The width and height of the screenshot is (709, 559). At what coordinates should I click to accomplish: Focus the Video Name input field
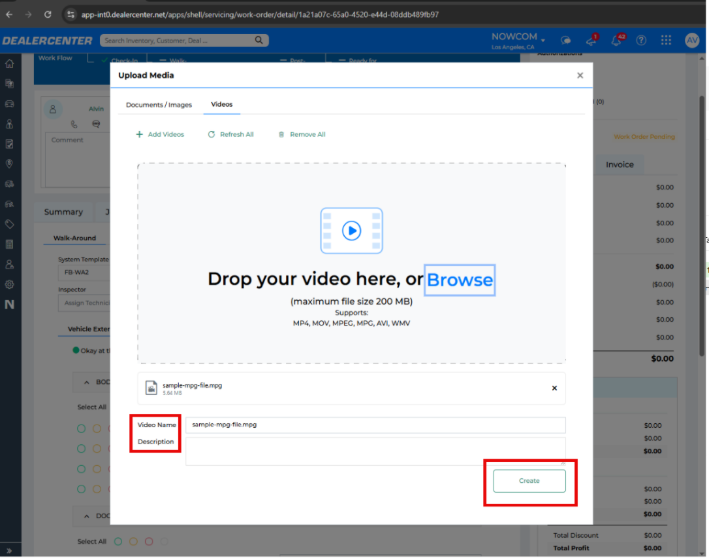[x=375, y=425]
